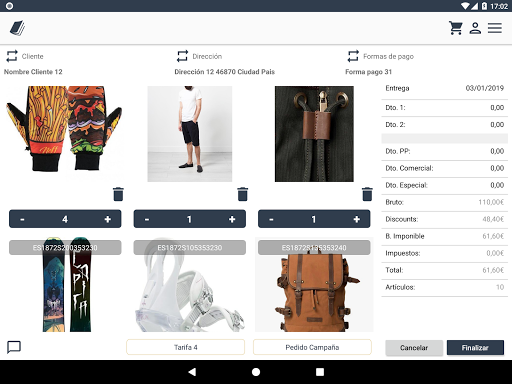Change Formas de pago via swap icon
512x384 pixels.
click(353, 56)
